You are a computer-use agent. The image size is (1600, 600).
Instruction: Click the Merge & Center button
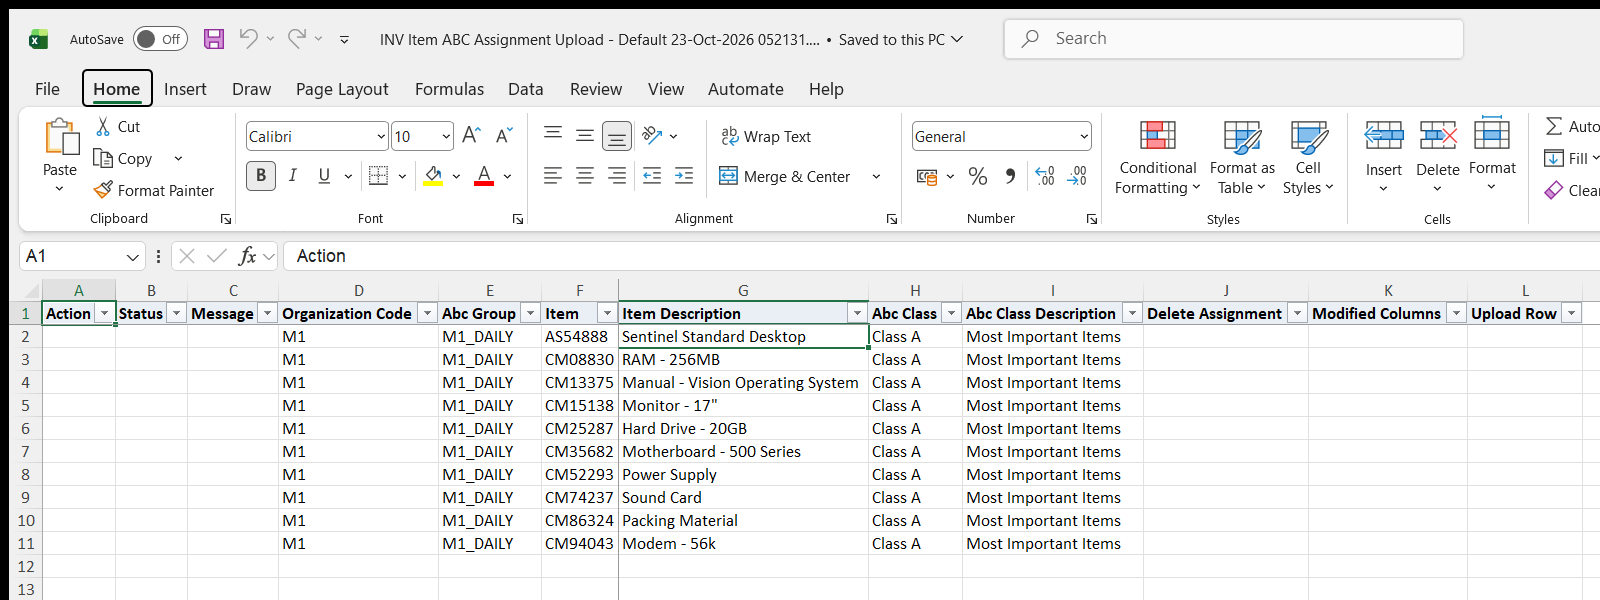785,177
